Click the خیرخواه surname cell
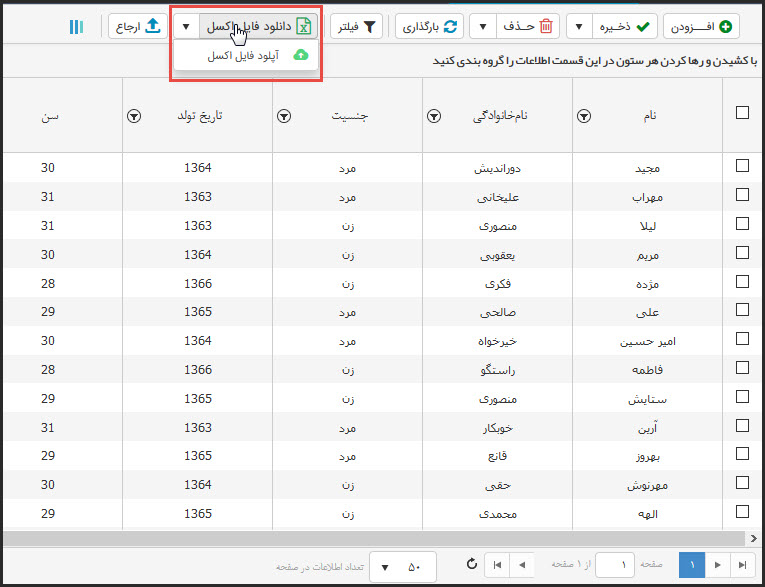Screen dimensions: 765x587 click(x=497, y=341)
